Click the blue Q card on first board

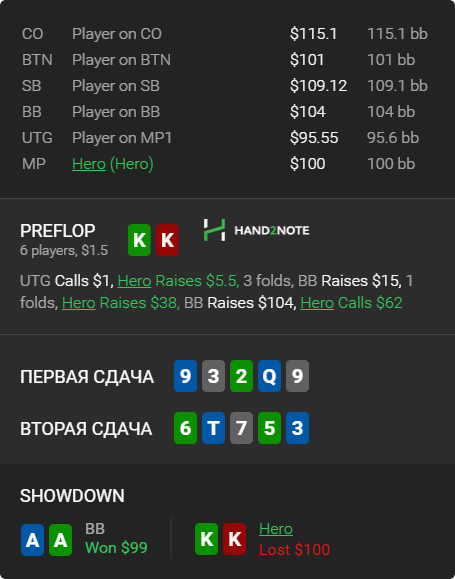point(269,376)
